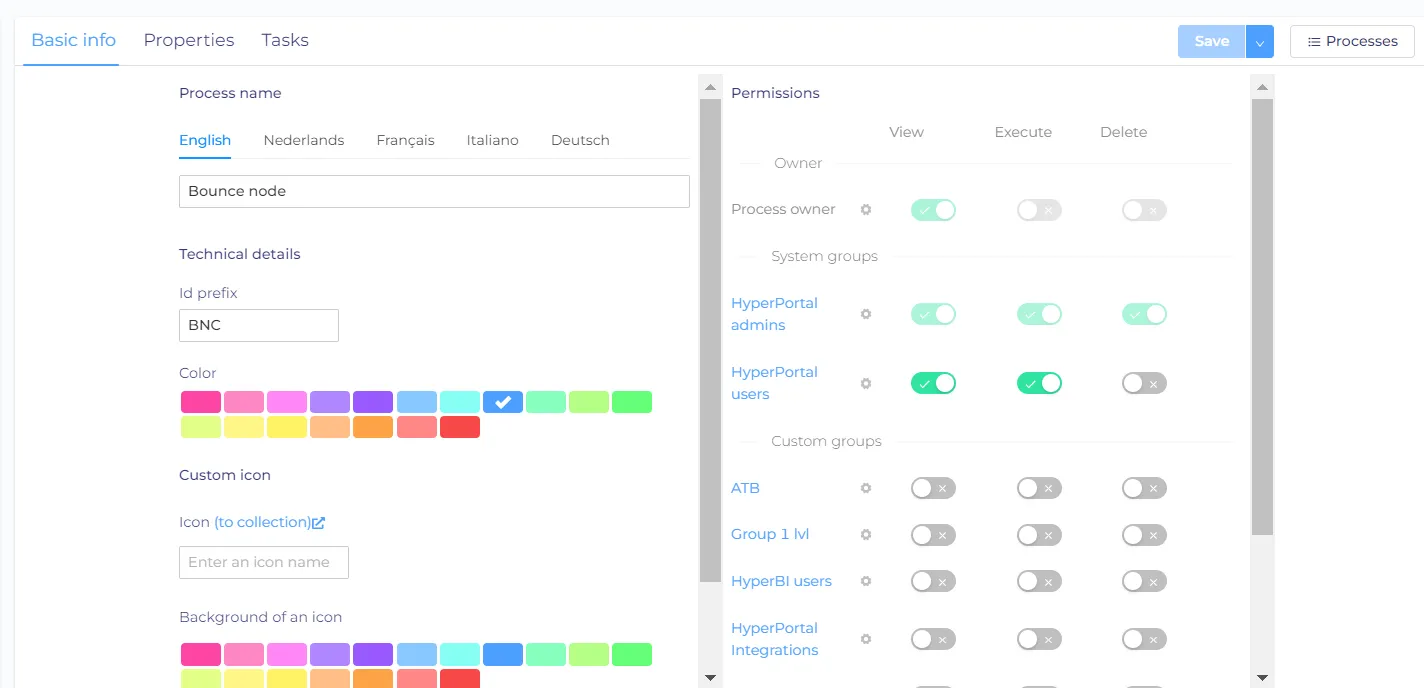1424x688 pixels.
Task: Open settings gear for Process owner
Action: (866, 210)
